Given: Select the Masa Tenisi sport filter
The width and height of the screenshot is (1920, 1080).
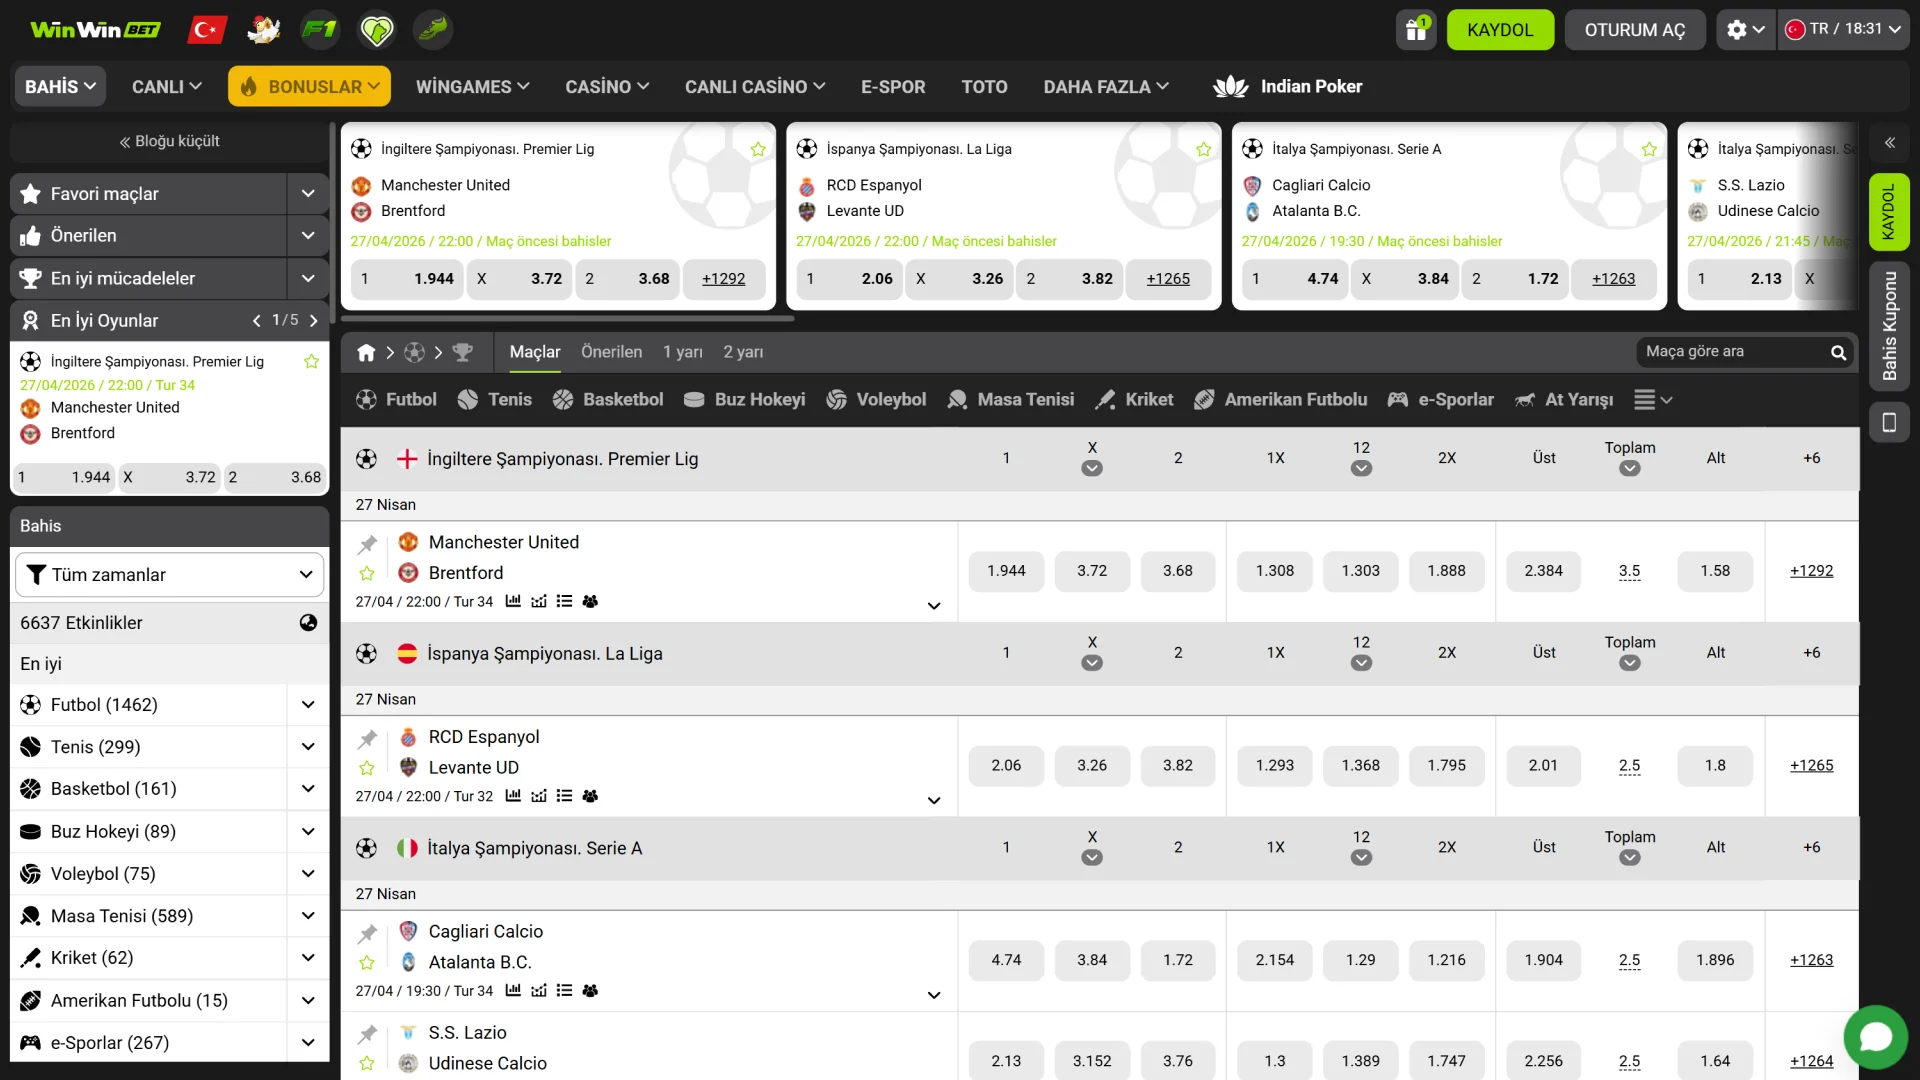Looking at the screenshot, I should click(x=1011, y=400).
